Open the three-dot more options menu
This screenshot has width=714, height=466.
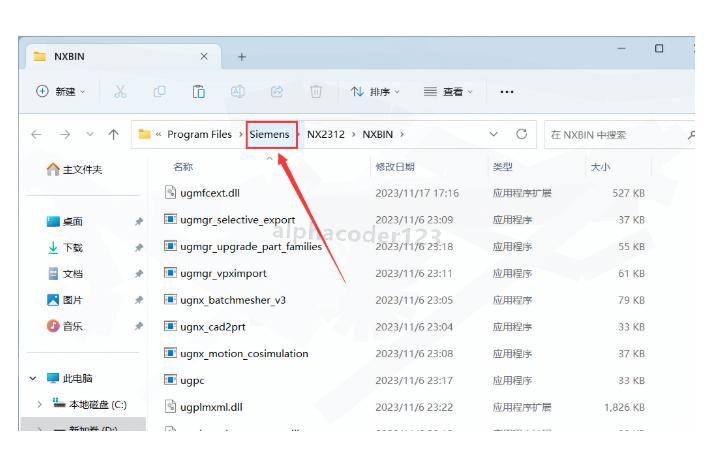(x=507, y=92)
